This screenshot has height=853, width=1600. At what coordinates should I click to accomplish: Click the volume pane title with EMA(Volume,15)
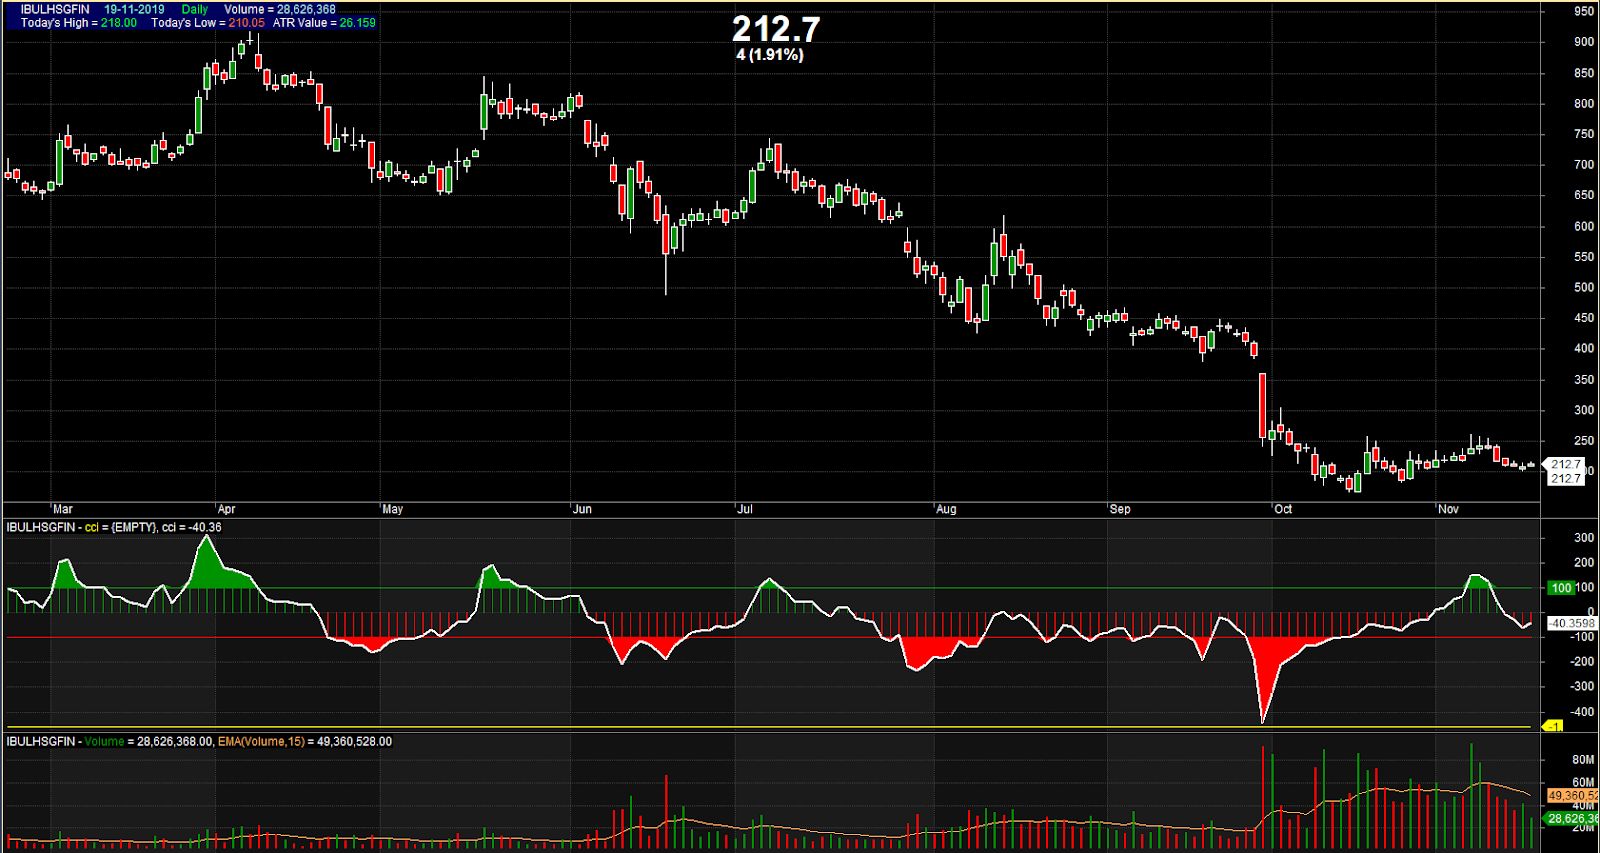point(199,742)
